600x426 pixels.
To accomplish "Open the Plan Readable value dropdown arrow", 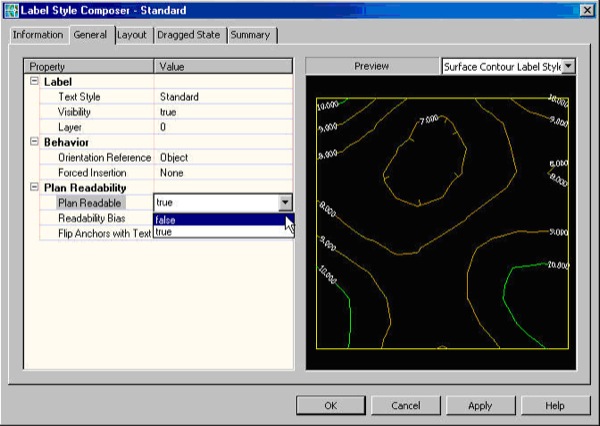I will 285,203.
